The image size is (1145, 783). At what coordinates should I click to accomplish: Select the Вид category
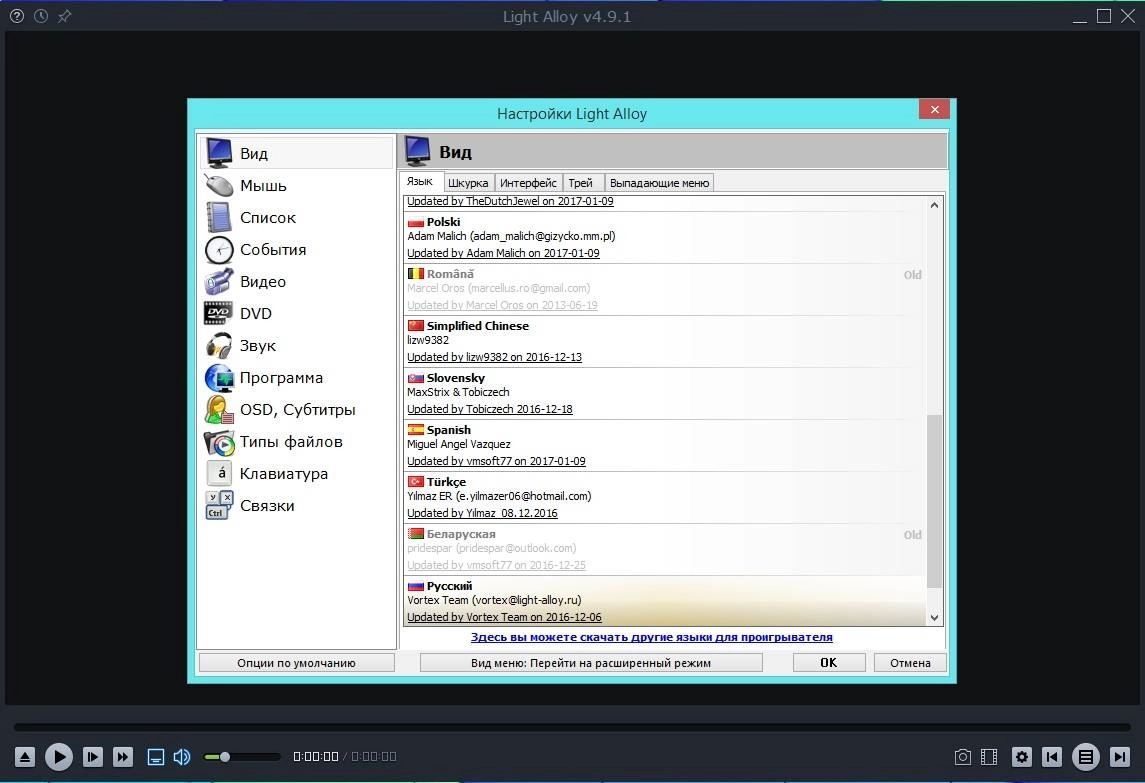coord(296,153)
